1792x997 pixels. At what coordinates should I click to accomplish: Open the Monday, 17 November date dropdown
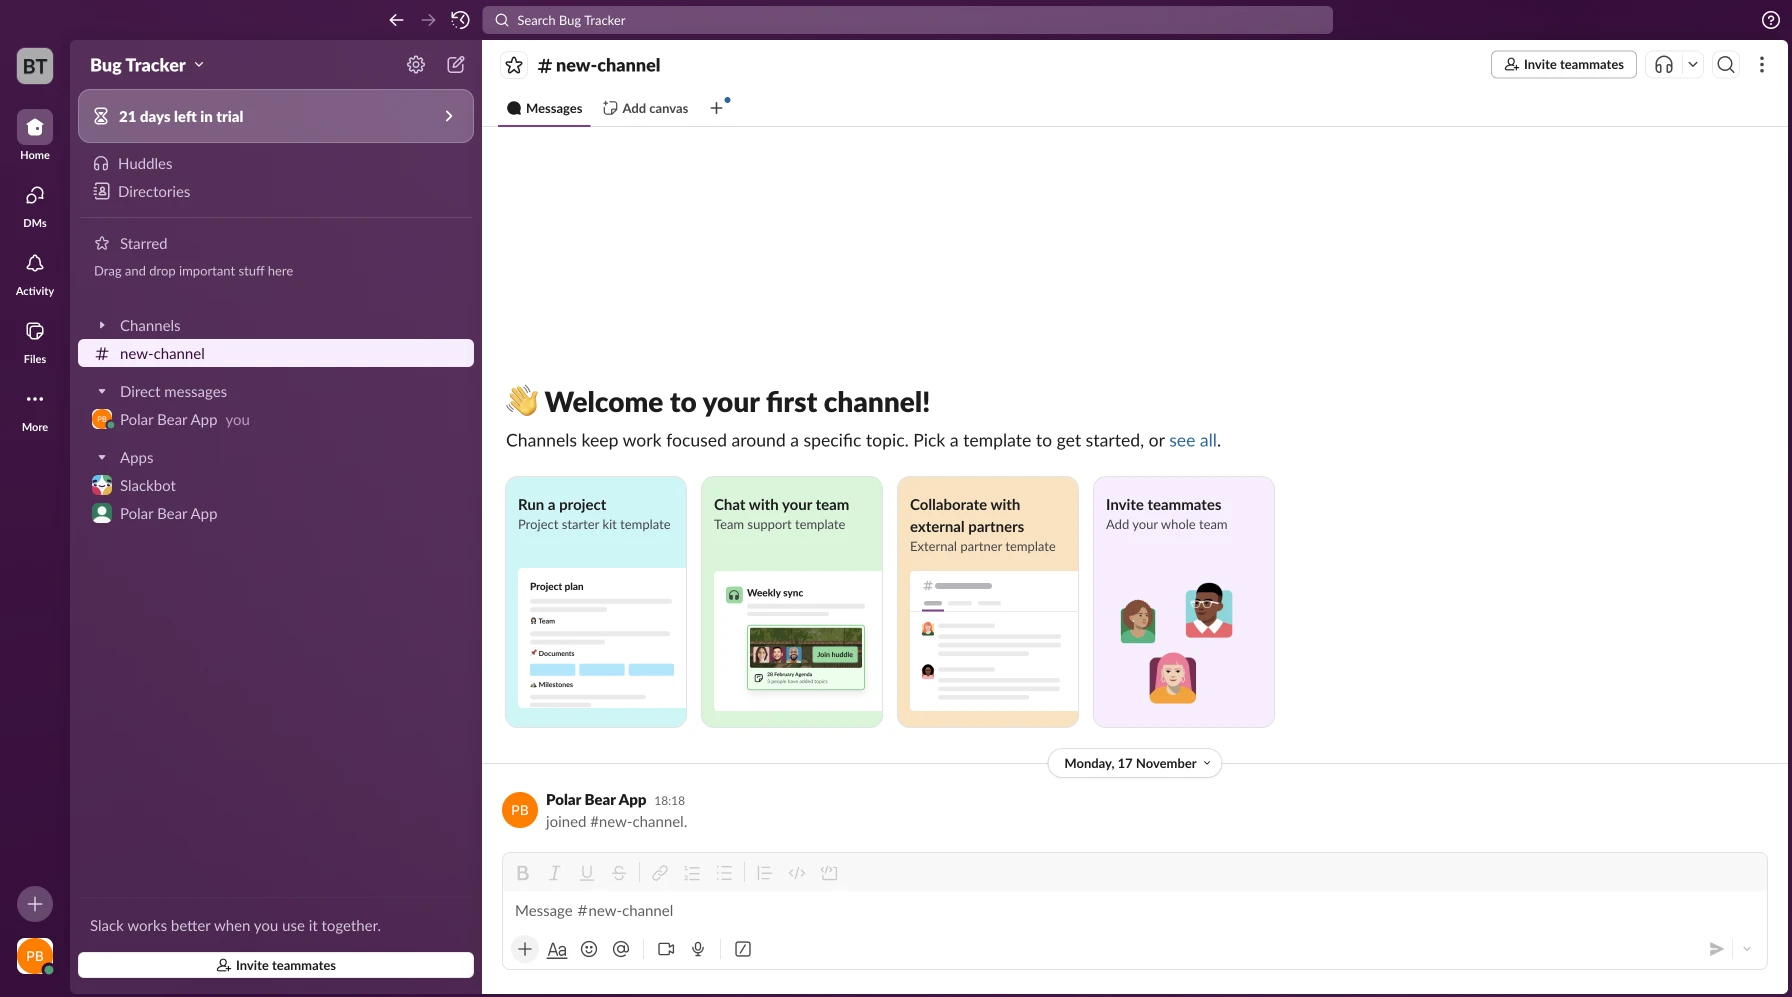(1134, 763)
